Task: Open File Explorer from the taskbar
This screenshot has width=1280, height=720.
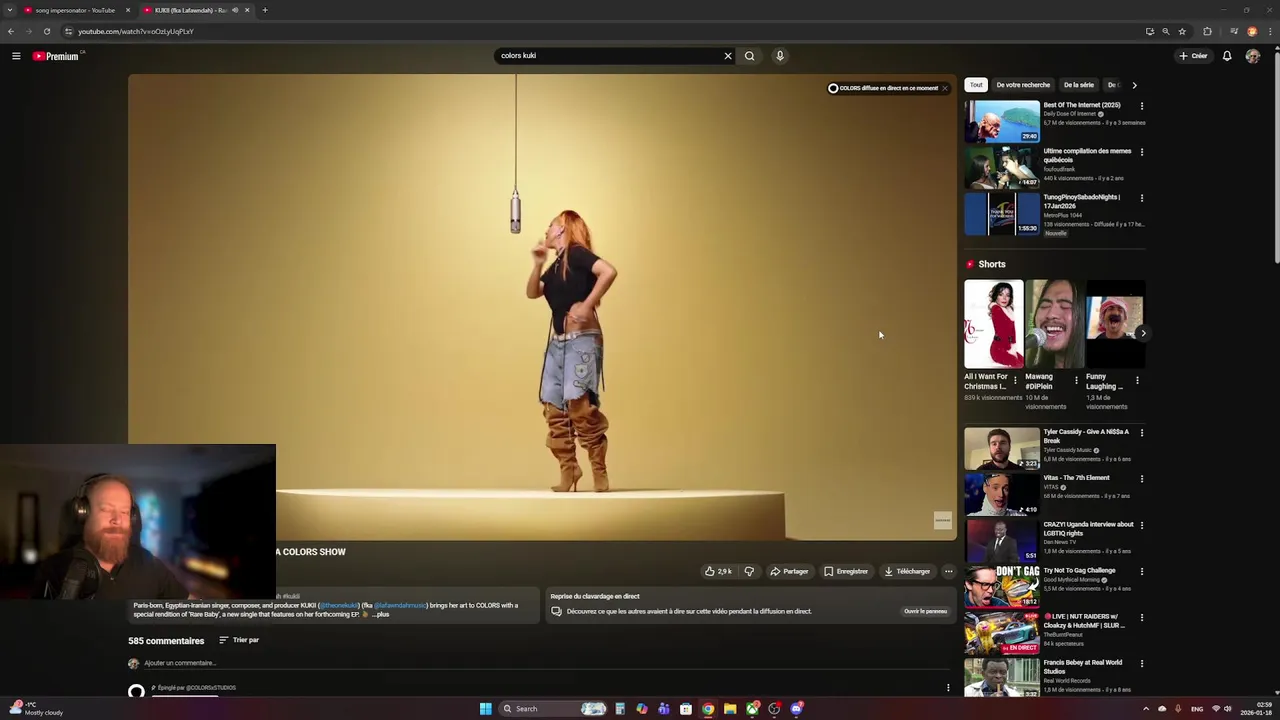Action: pos(730,709)
